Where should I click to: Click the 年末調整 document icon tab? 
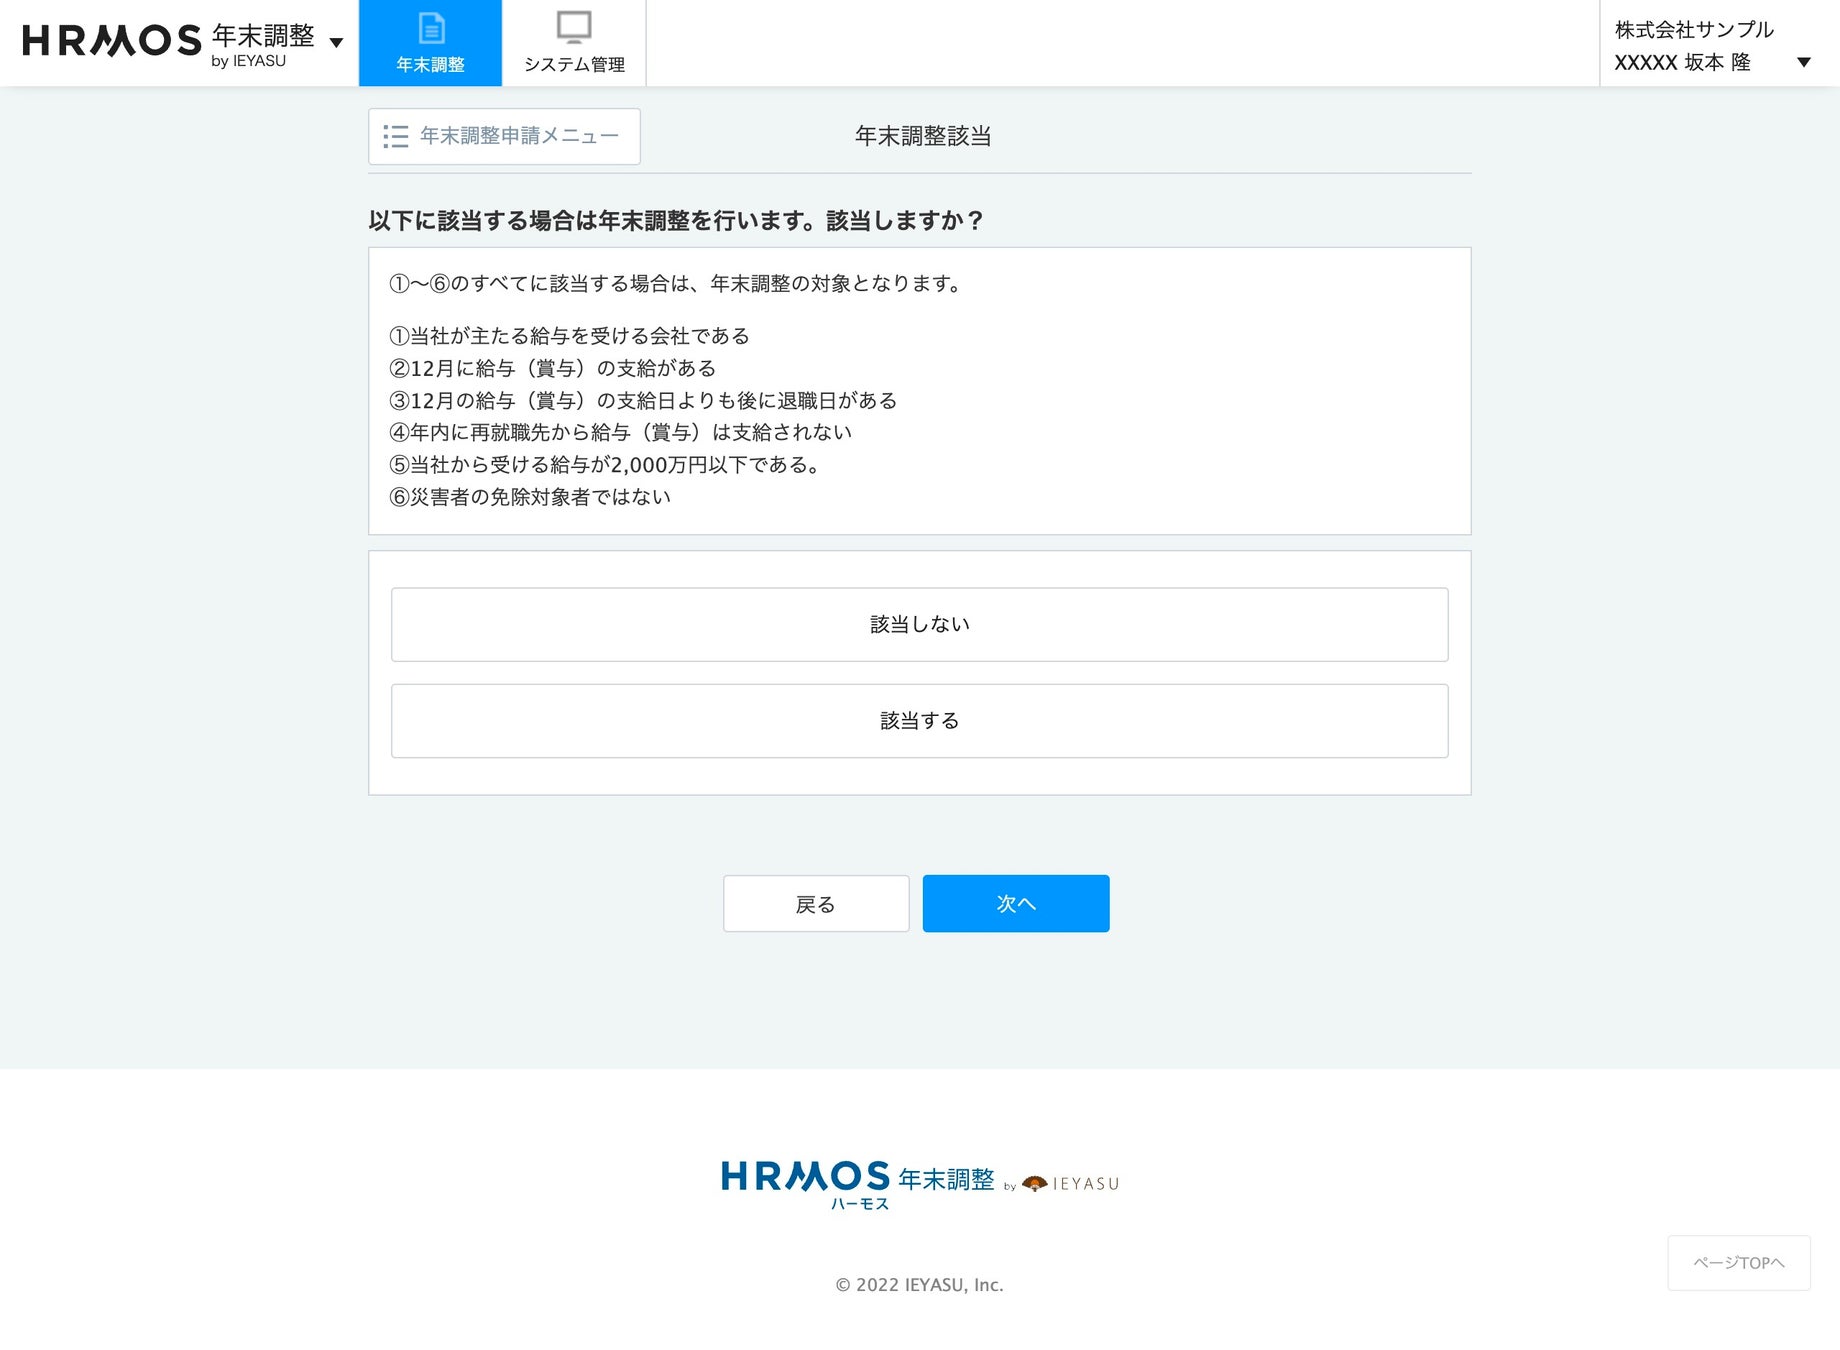(x=430, y=43)
